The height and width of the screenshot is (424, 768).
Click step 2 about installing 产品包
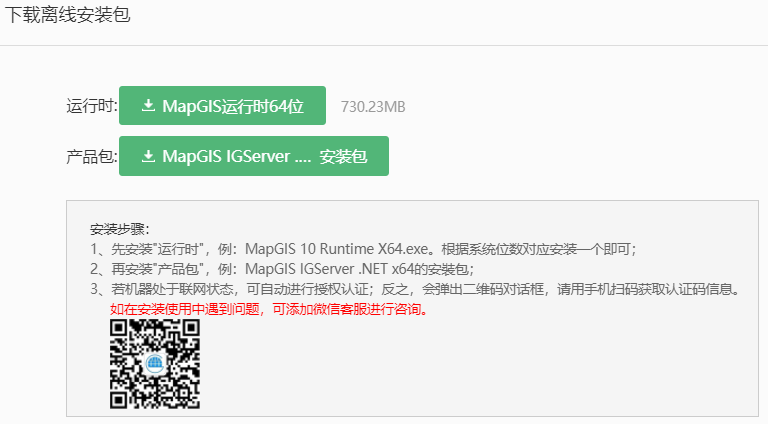(x=282, y=269)
